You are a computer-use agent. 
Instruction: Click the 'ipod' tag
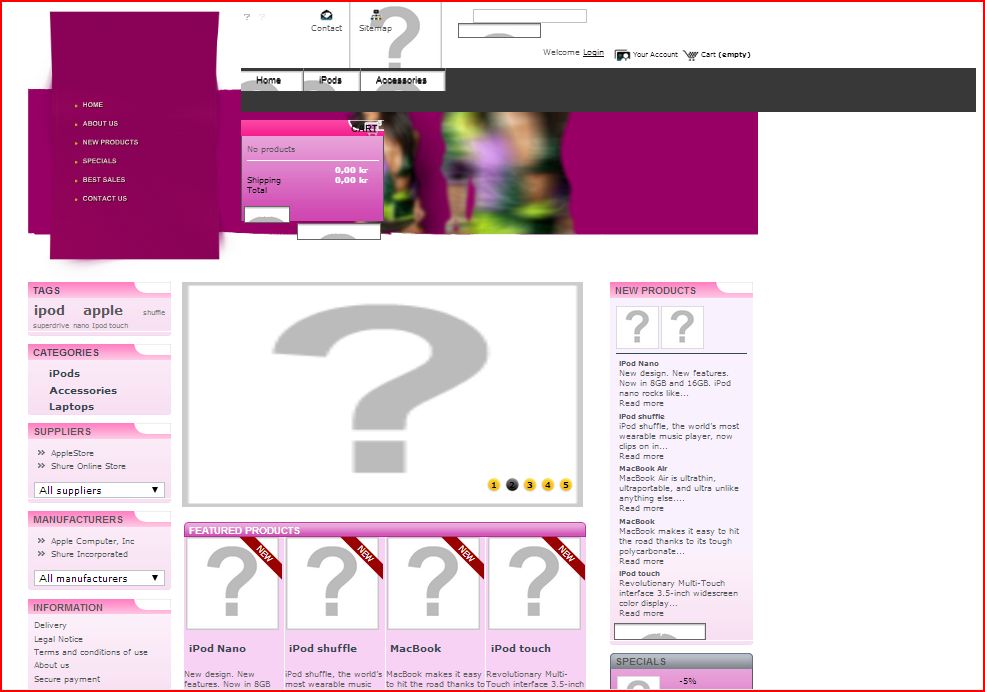coord(49,310)
